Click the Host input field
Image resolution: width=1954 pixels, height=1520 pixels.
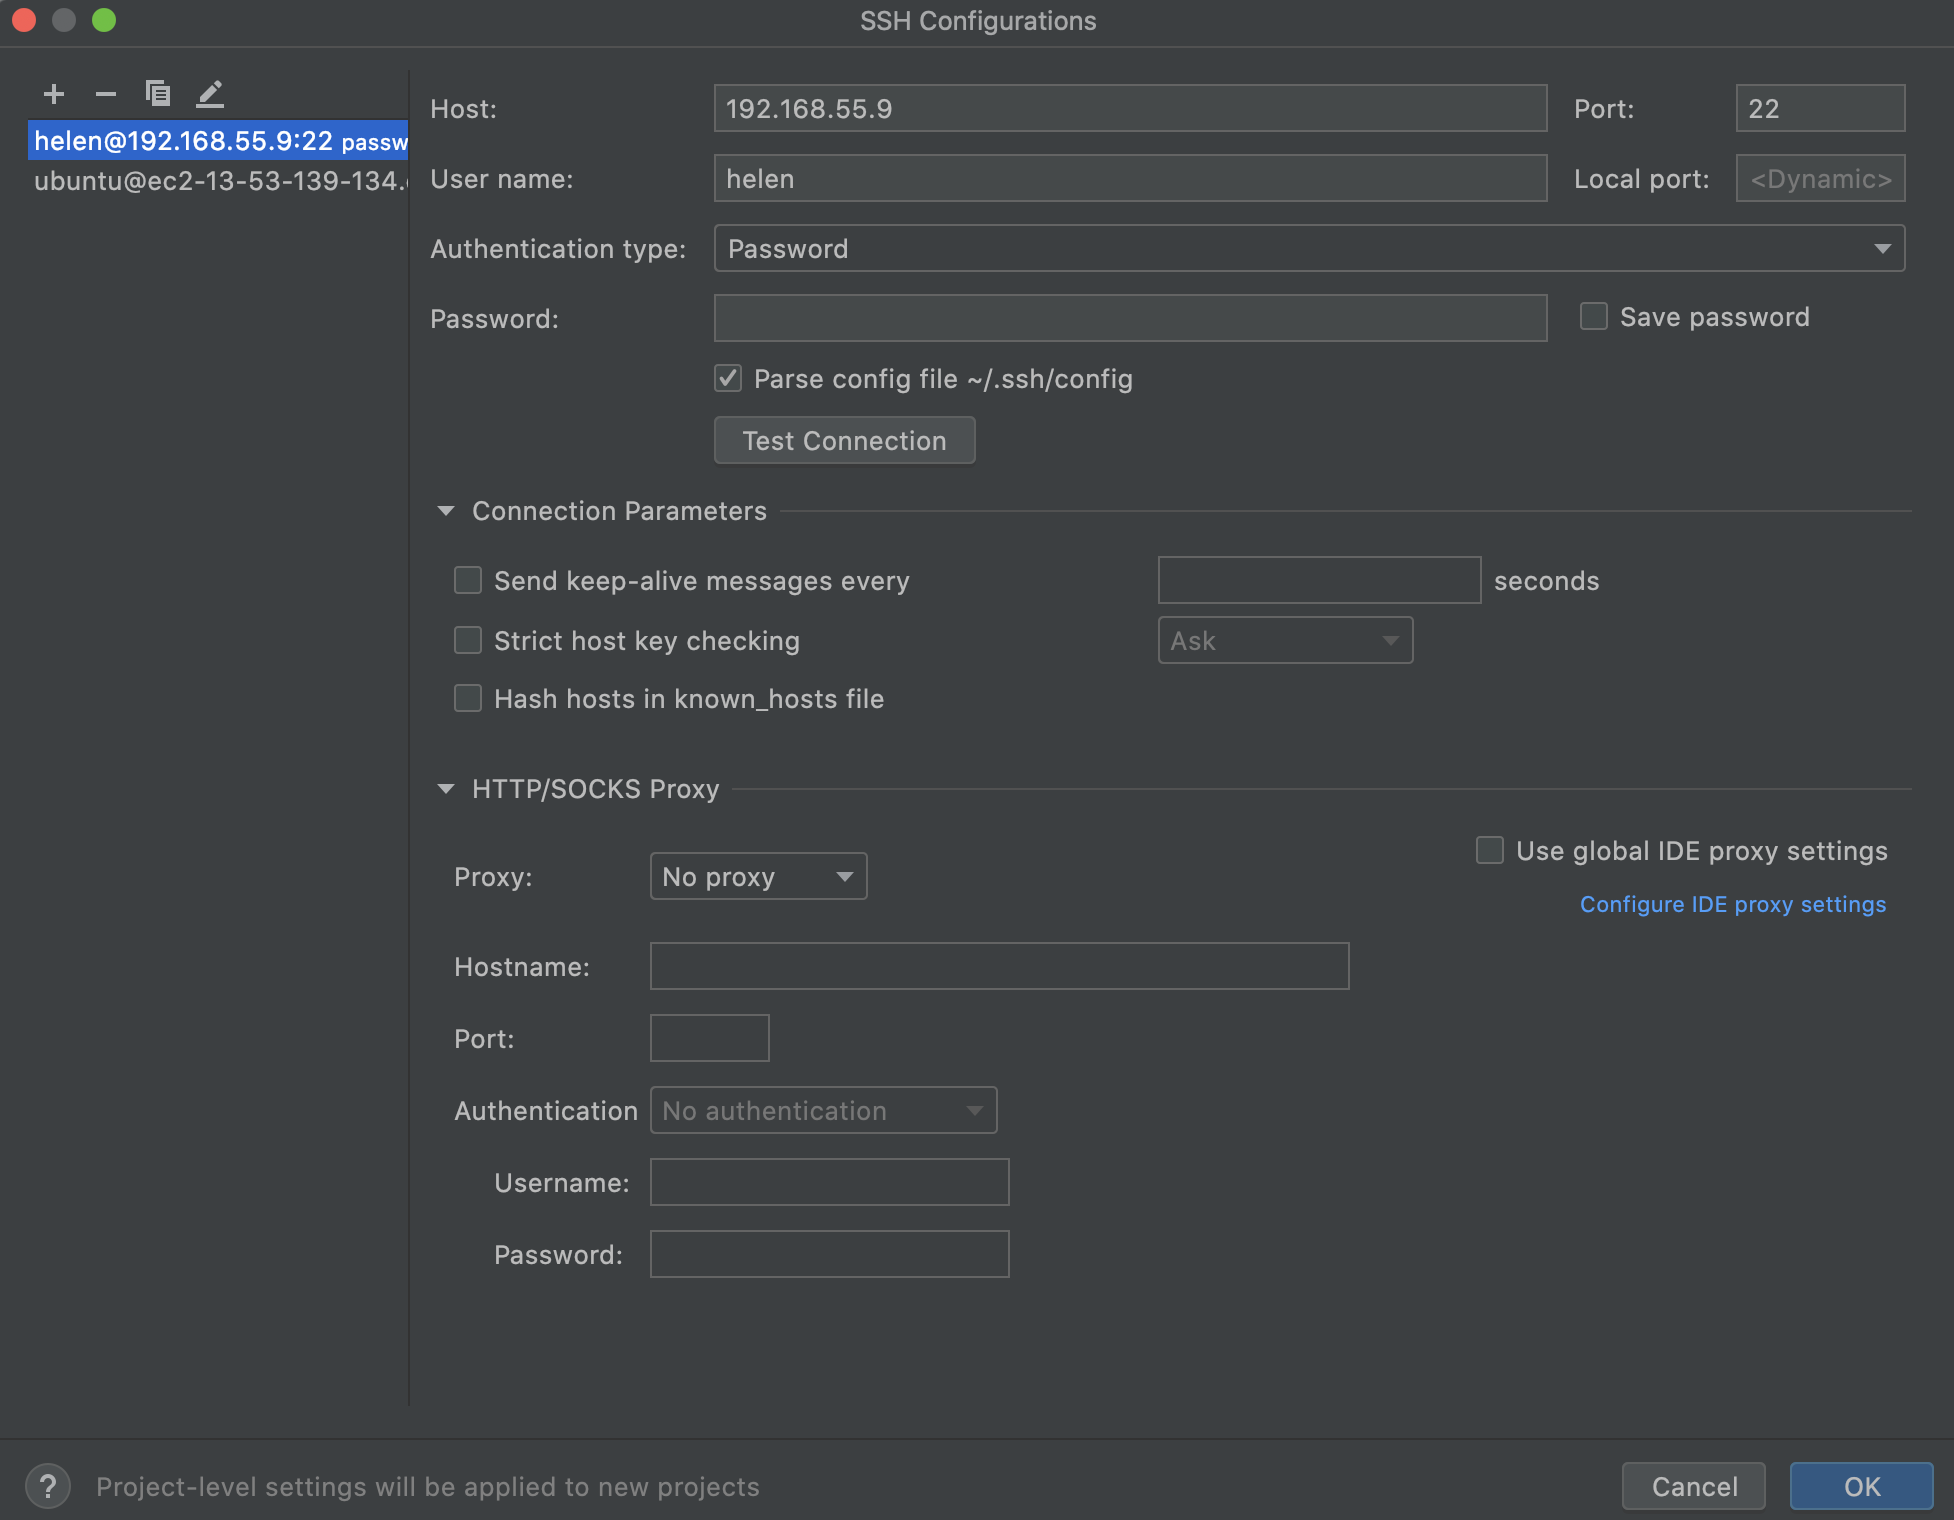coord(1132,106)
